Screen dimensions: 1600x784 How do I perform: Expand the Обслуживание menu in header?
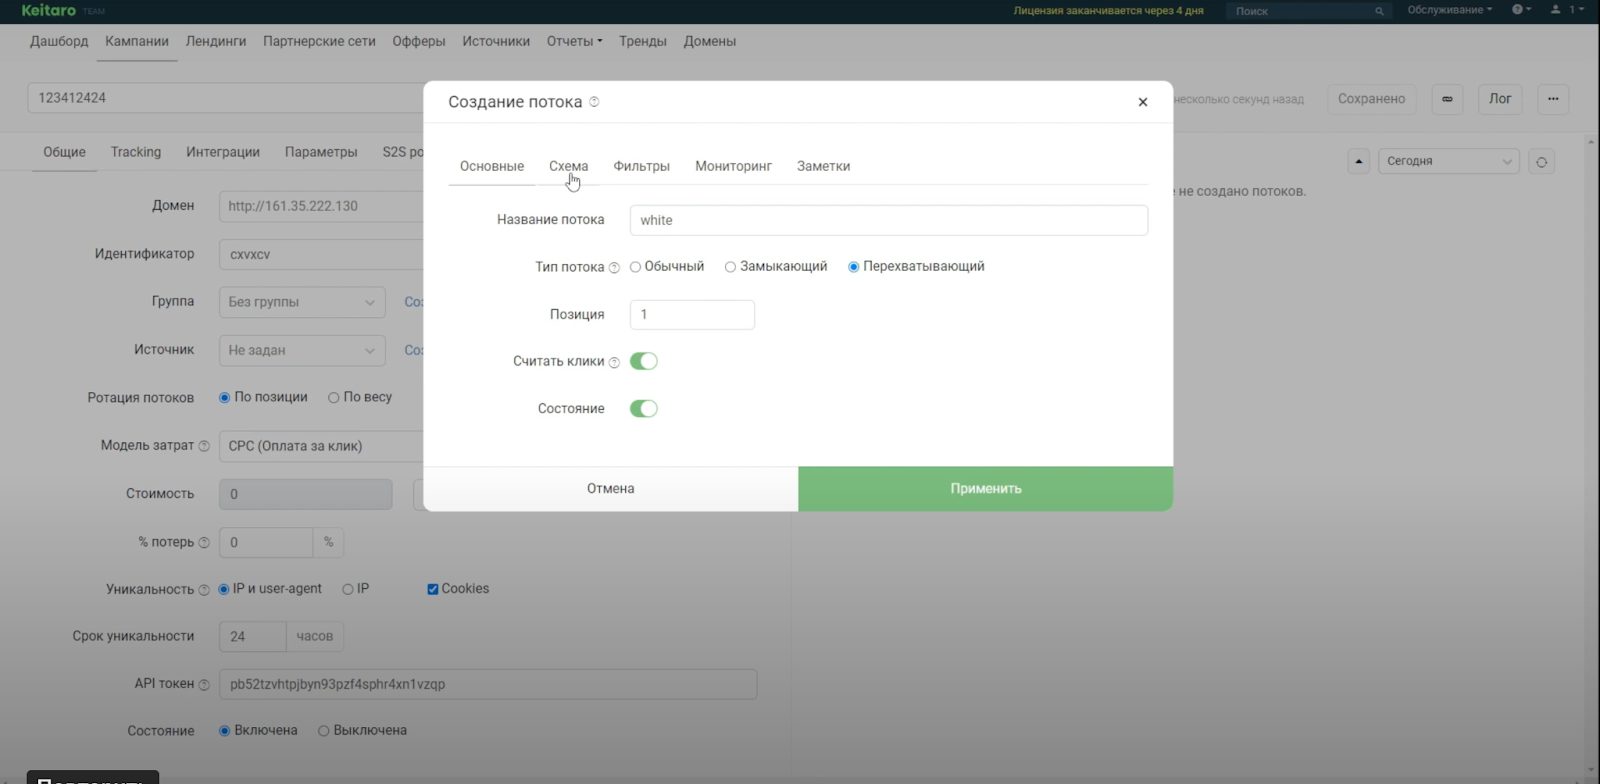click(x=1450, y=10)
